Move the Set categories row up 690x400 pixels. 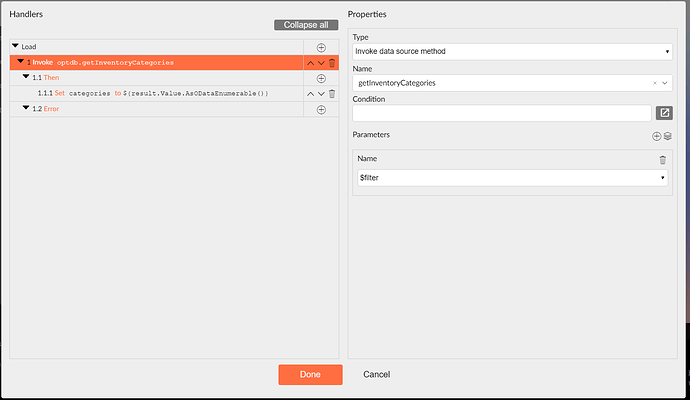(x=310, y=94)
